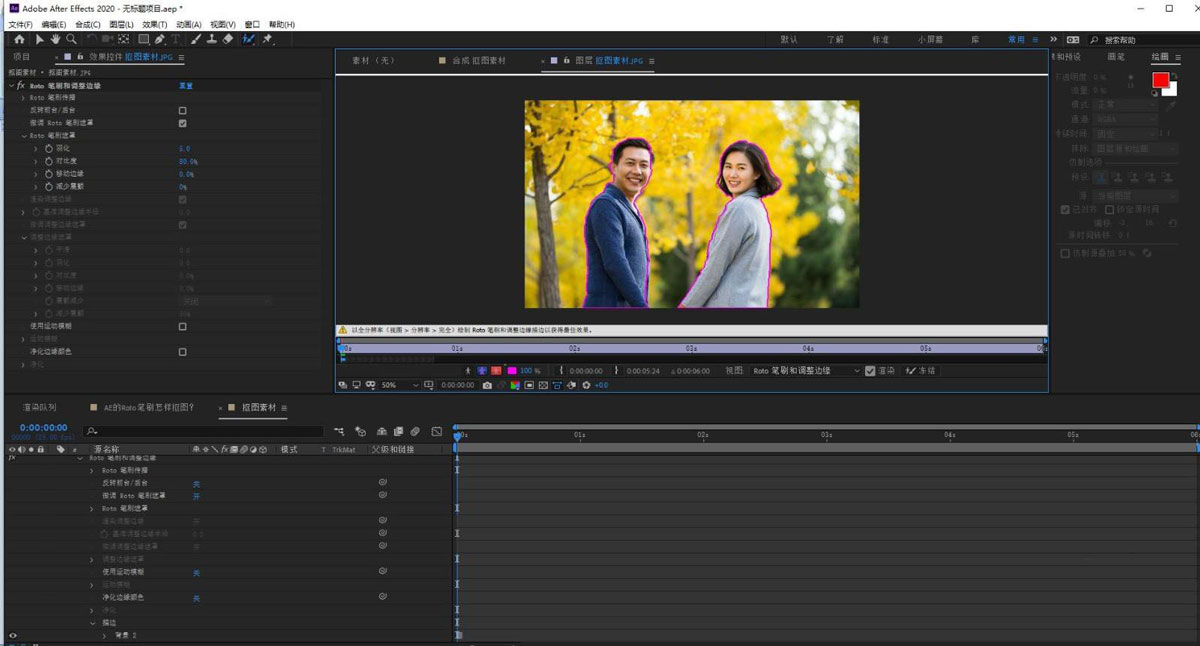Click the 羽化 value 0.0

[185, 148]
